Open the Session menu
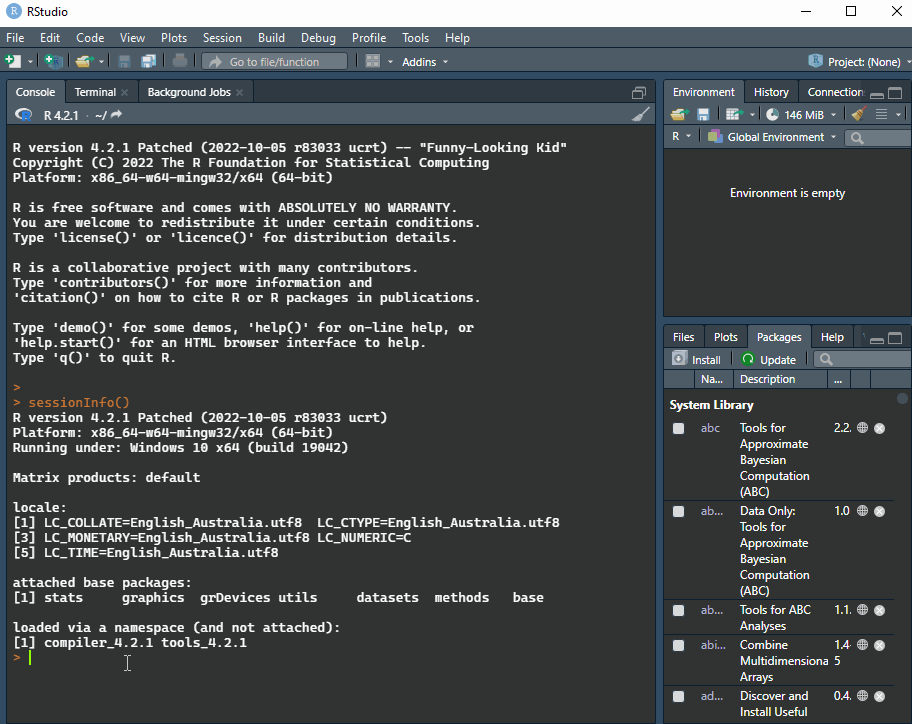The height and width of the screenshot is (724, 912). [222, 38]
